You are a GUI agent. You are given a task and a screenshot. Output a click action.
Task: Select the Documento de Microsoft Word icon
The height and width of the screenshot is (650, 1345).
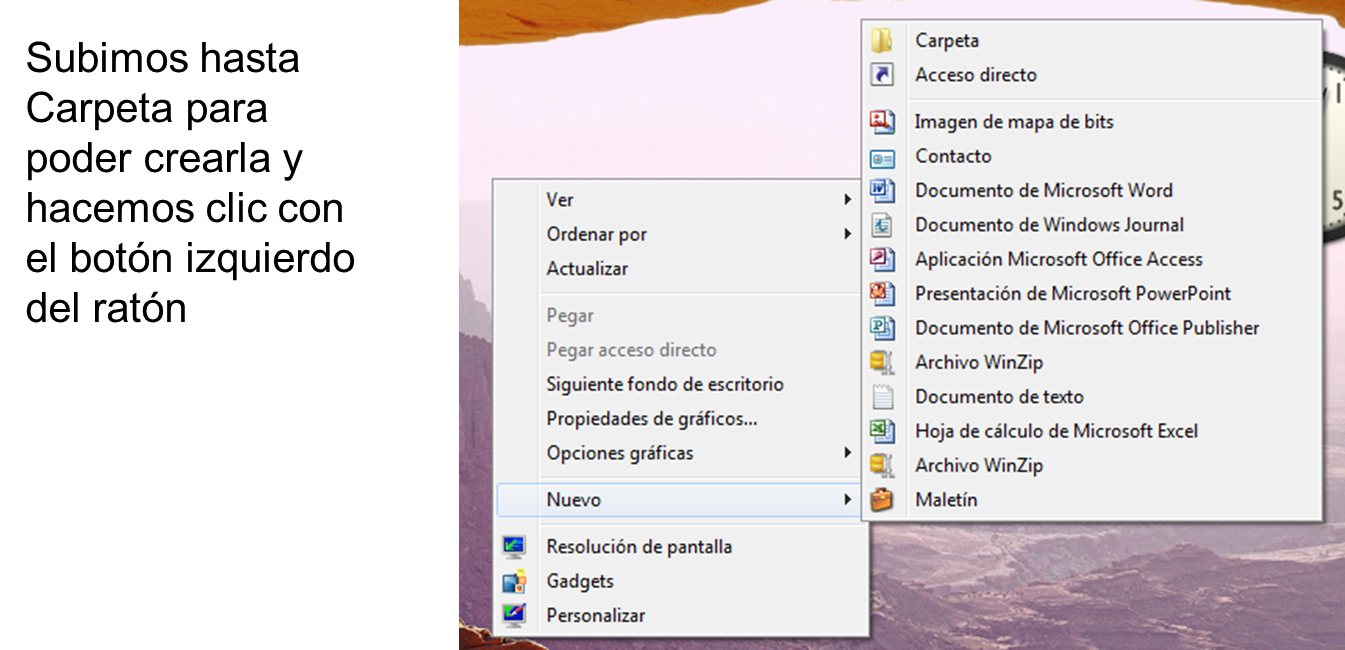884,190
